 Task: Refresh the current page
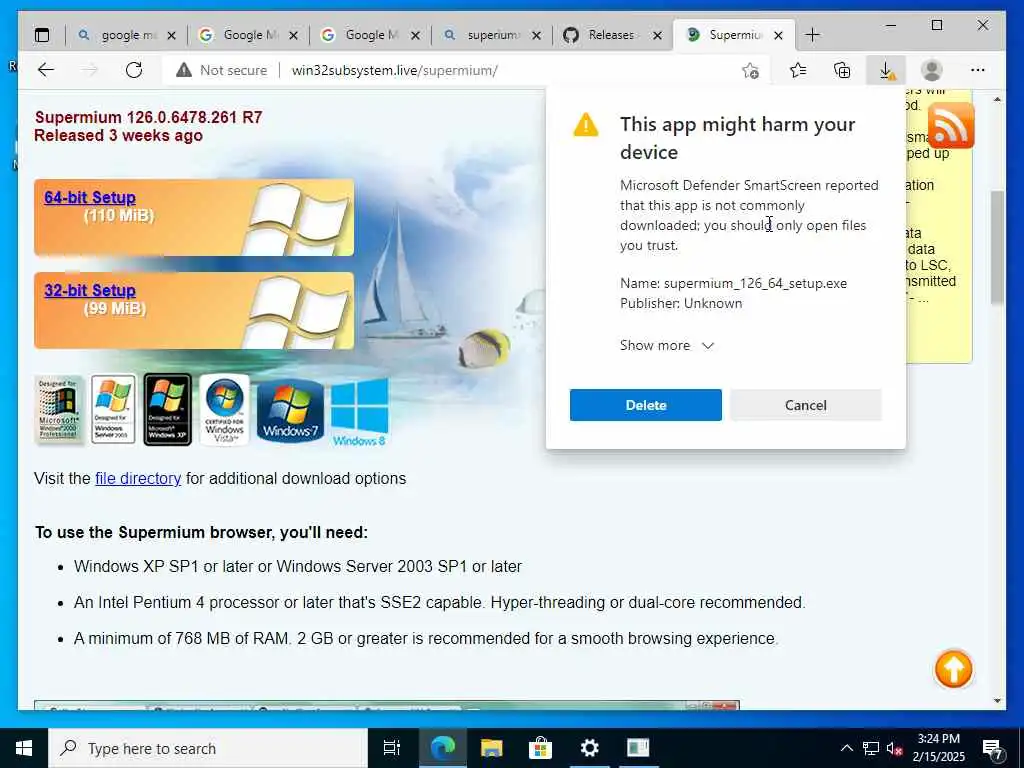tap(134, 70)
